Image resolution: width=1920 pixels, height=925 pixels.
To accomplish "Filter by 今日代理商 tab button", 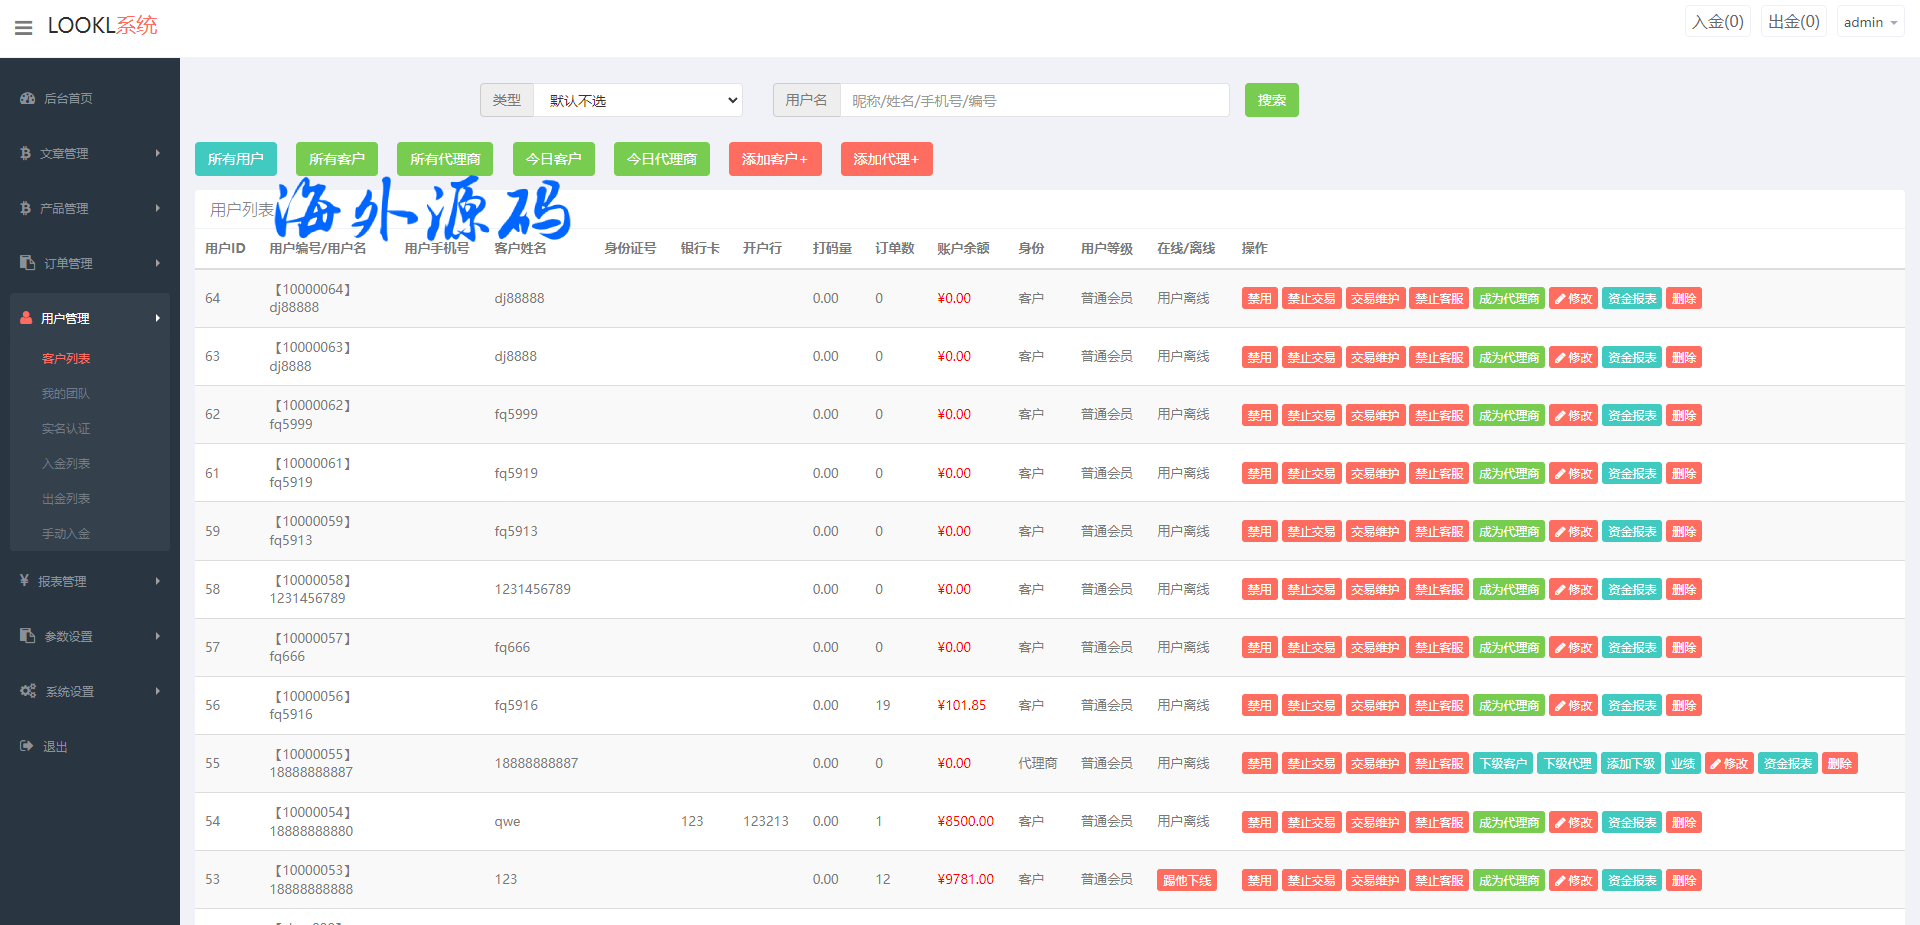I will (661, 159).
